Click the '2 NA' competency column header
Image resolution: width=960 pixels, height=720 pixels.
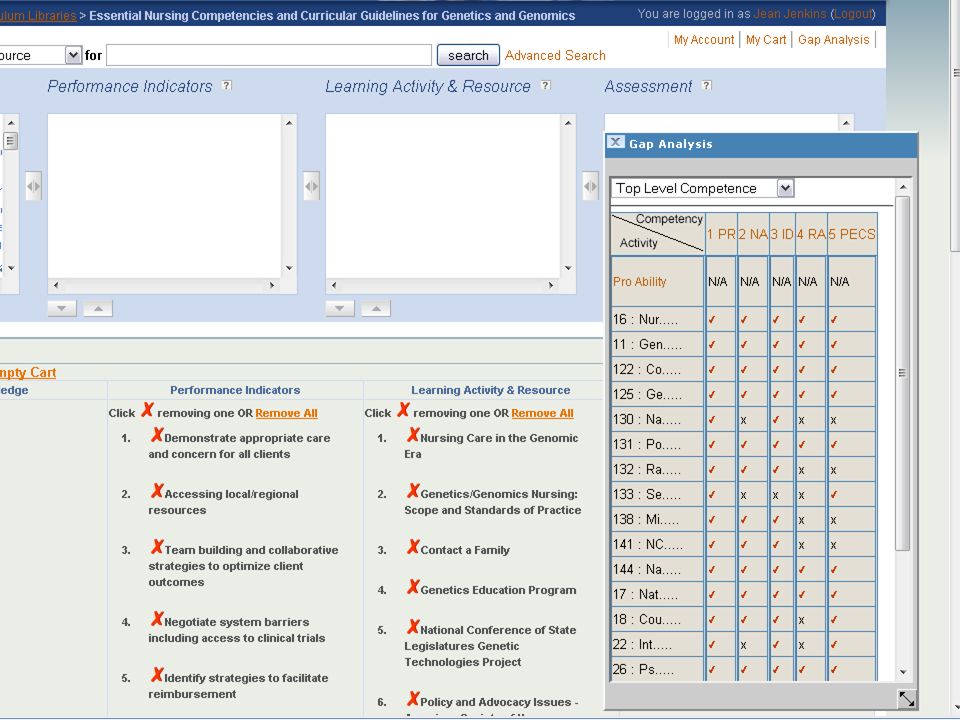click(x=753, y=234)
